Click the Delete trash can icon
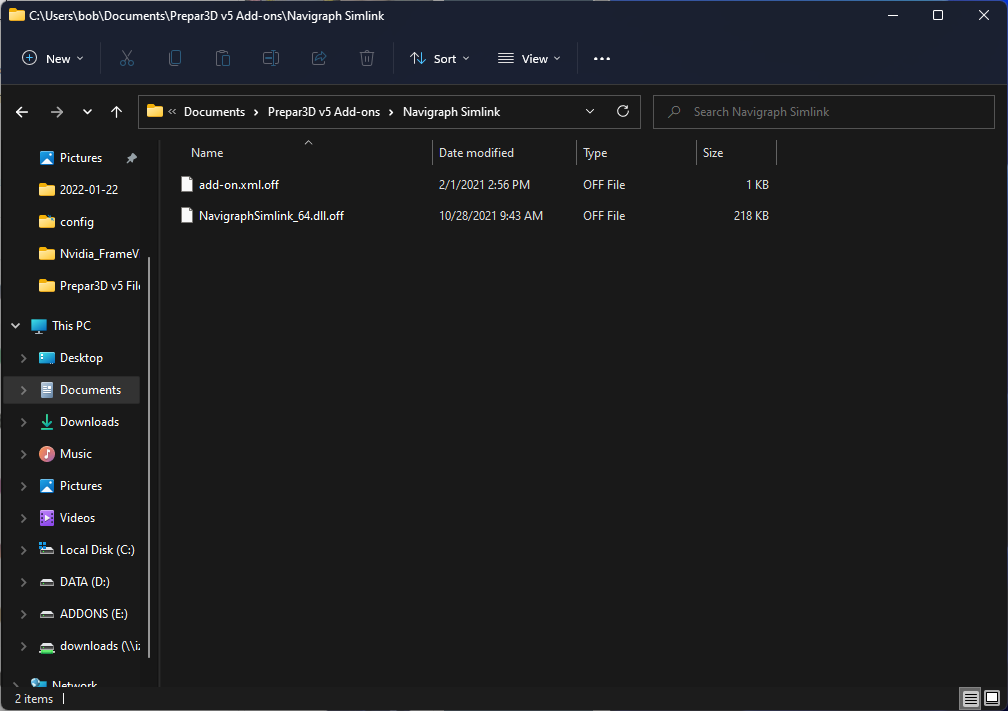Viewport: 1008px width, 711px height. [x=366, y=58]
